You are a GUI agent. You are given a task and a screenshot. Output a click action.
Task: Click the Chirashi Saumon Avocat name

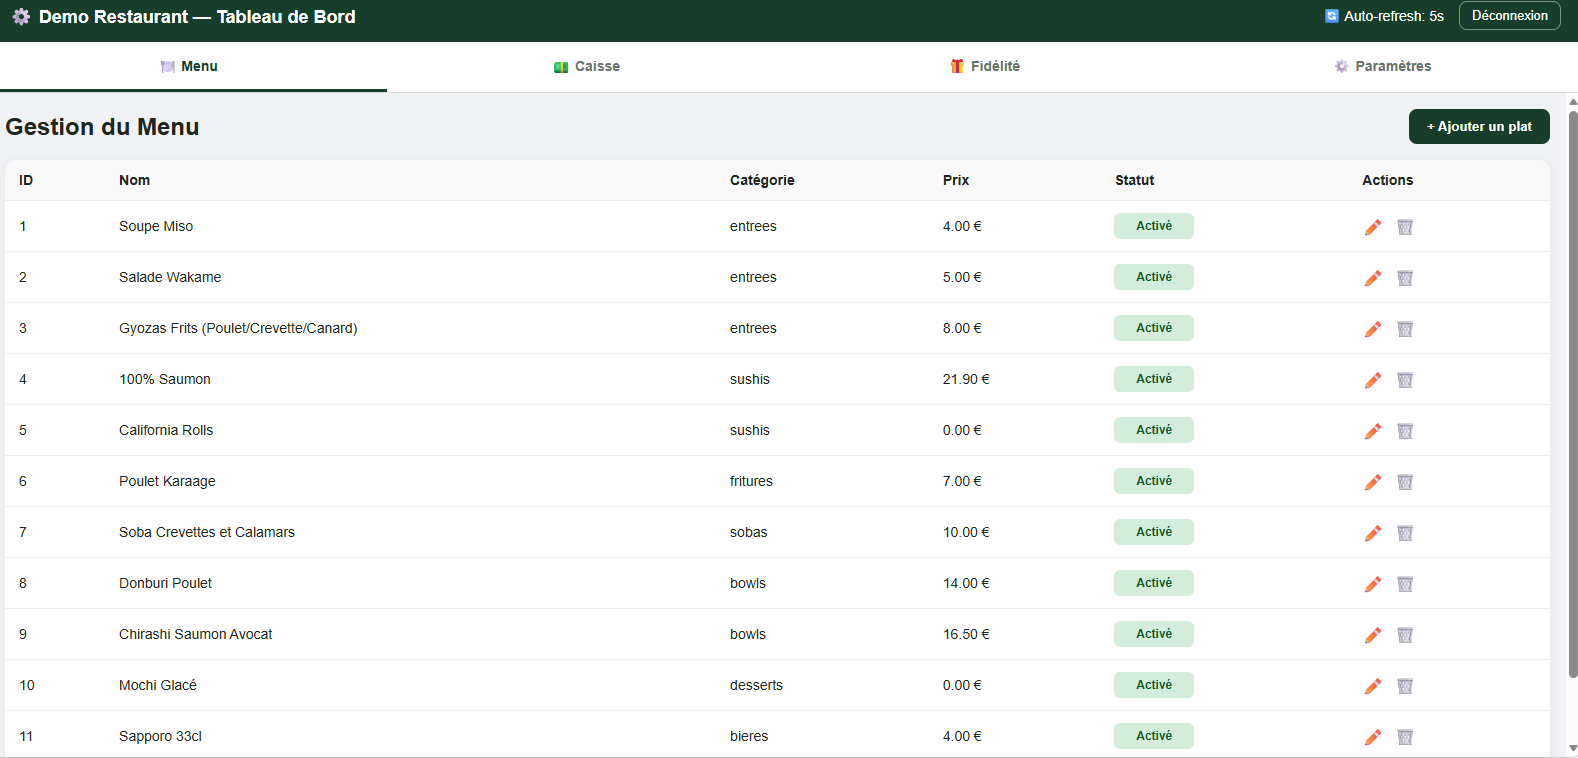point(195,634)
